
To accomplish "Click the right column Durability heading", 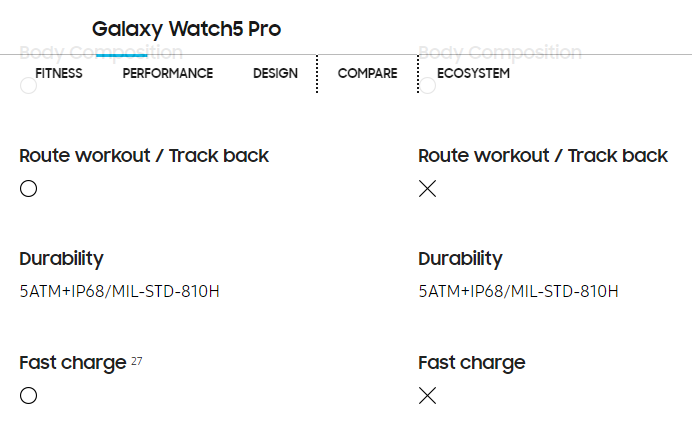I will [460, 259].
